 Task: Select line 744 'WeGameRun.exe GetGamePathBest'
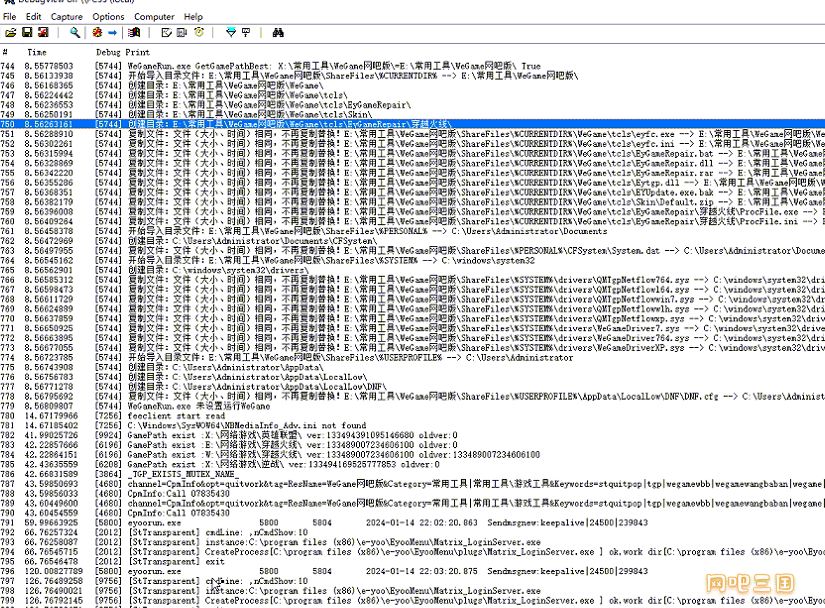point(412,66)
